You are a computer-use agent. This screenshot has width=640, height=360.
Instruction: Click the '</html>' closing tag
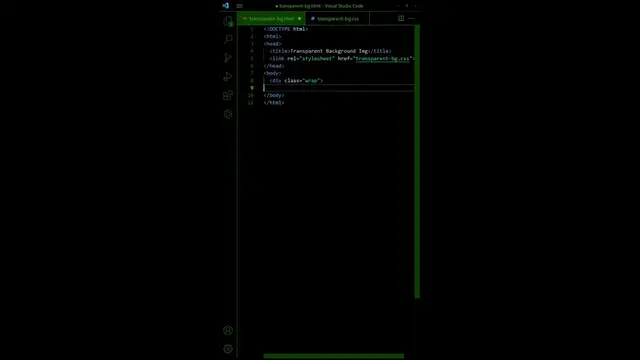[x=274, y=102]
